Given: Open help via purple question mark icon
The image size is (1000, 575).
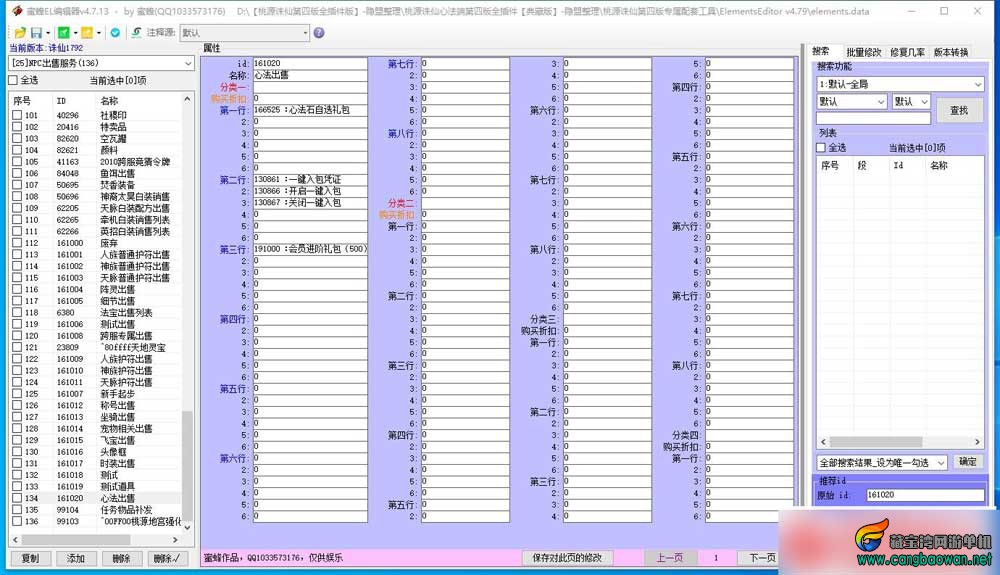Looking at the screenshot, I should tap(319, 33).
